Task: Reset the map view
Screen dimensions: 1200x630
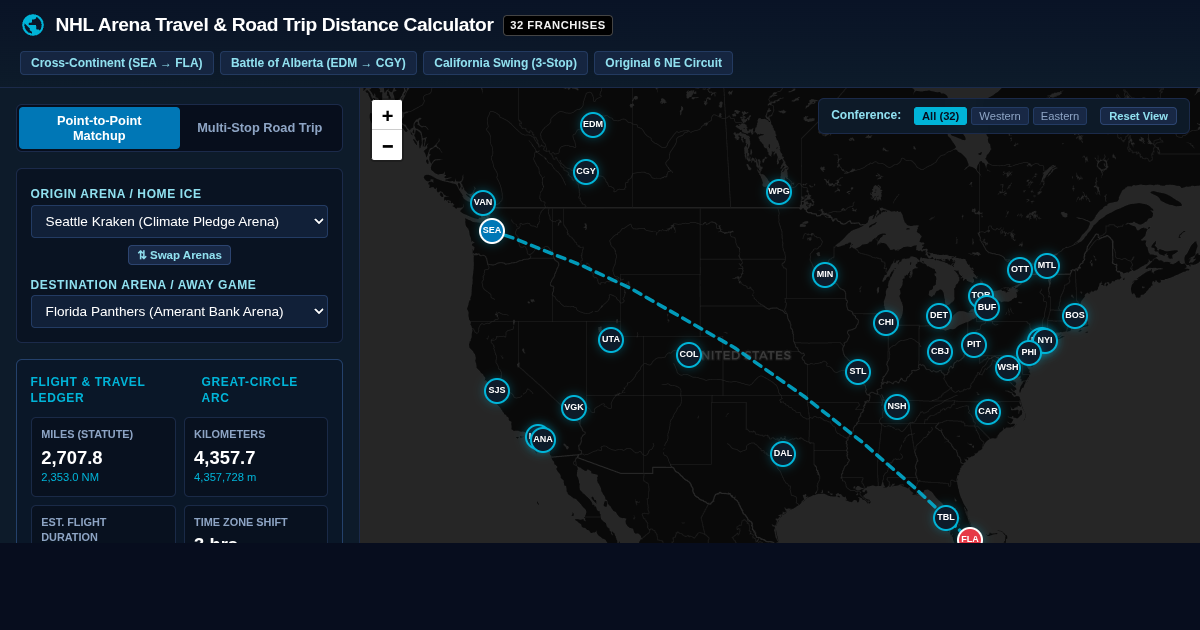Action: (x=1138, y=116)
